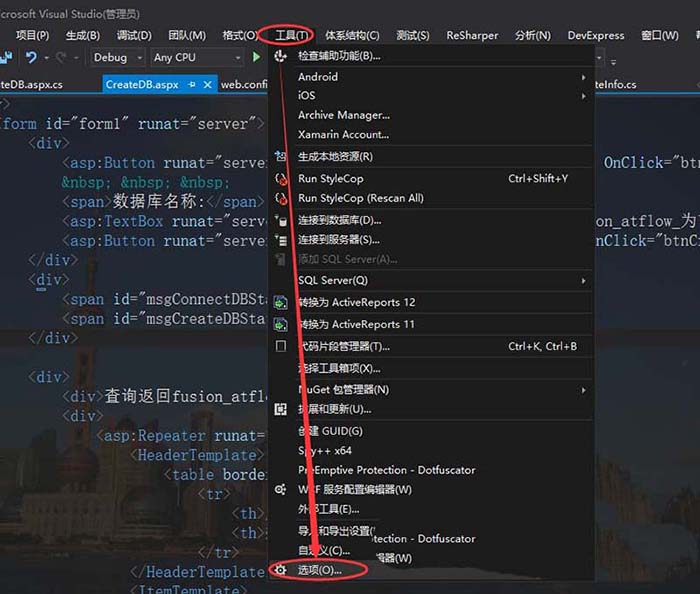Click the 连接到服务器(S) server icon
The image size is (700, 594).
281,240
